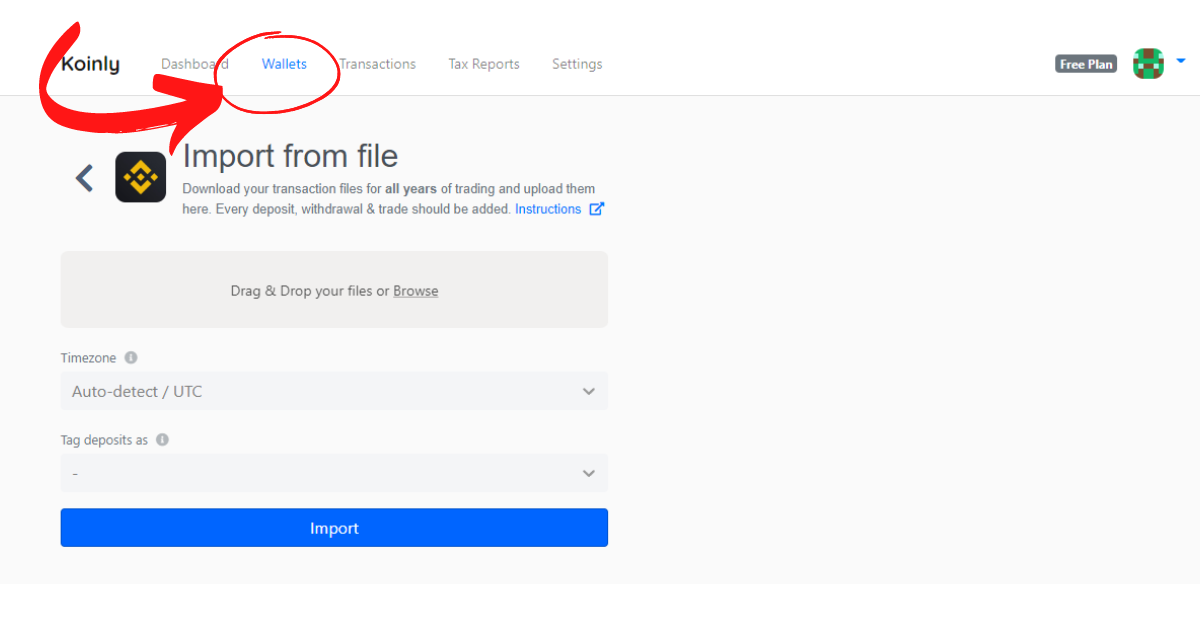
Task: Click the Drag & Drop files area
Action: (334, 290)
